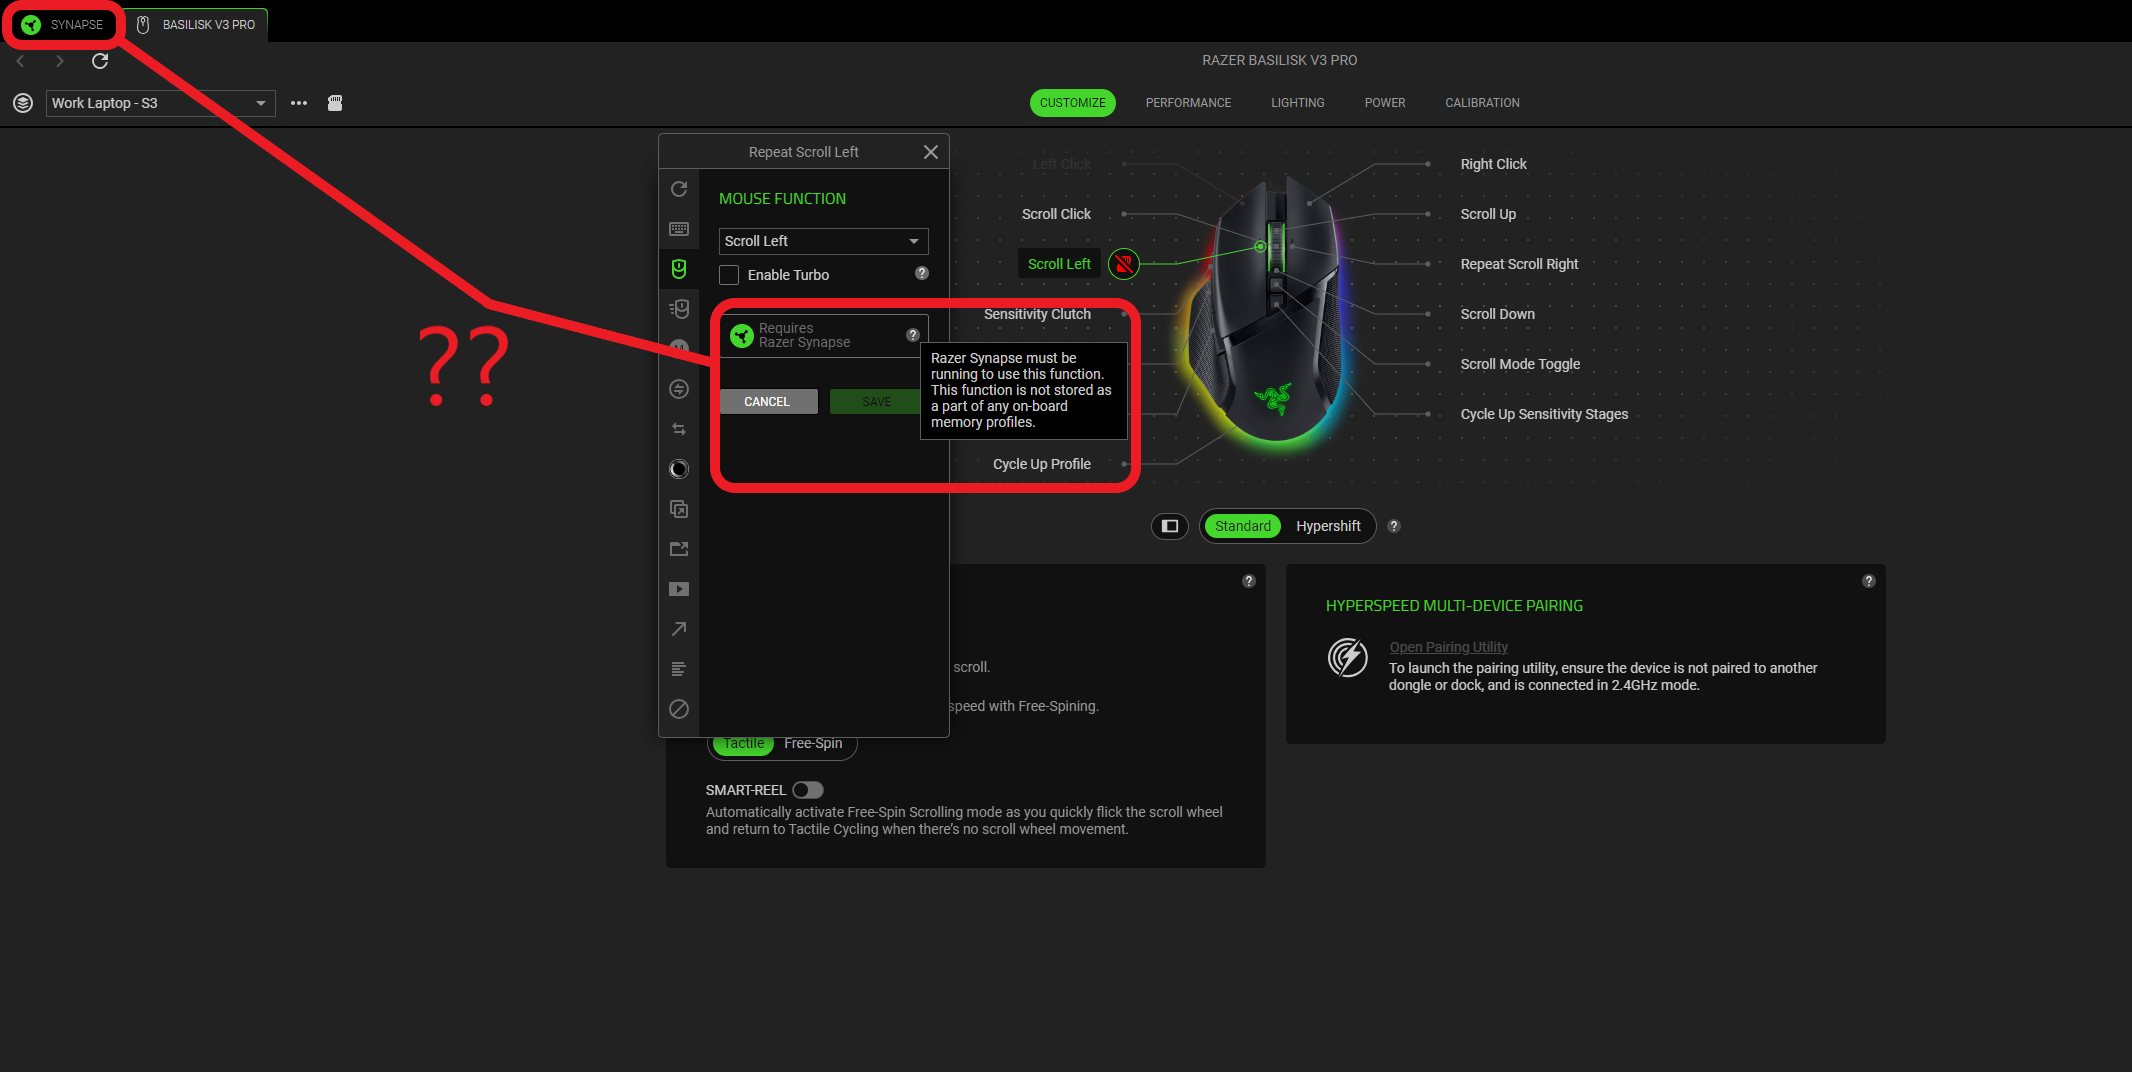
Task: Toggle the mouse side view icon
Action: tap(1170, 526)
